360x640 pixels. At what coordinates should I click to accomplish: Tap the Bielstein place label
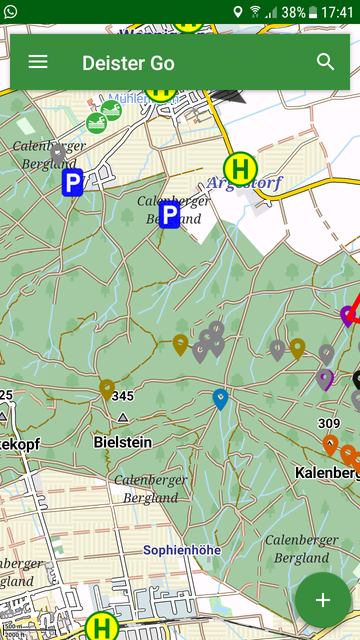click(x=122, y=442)
